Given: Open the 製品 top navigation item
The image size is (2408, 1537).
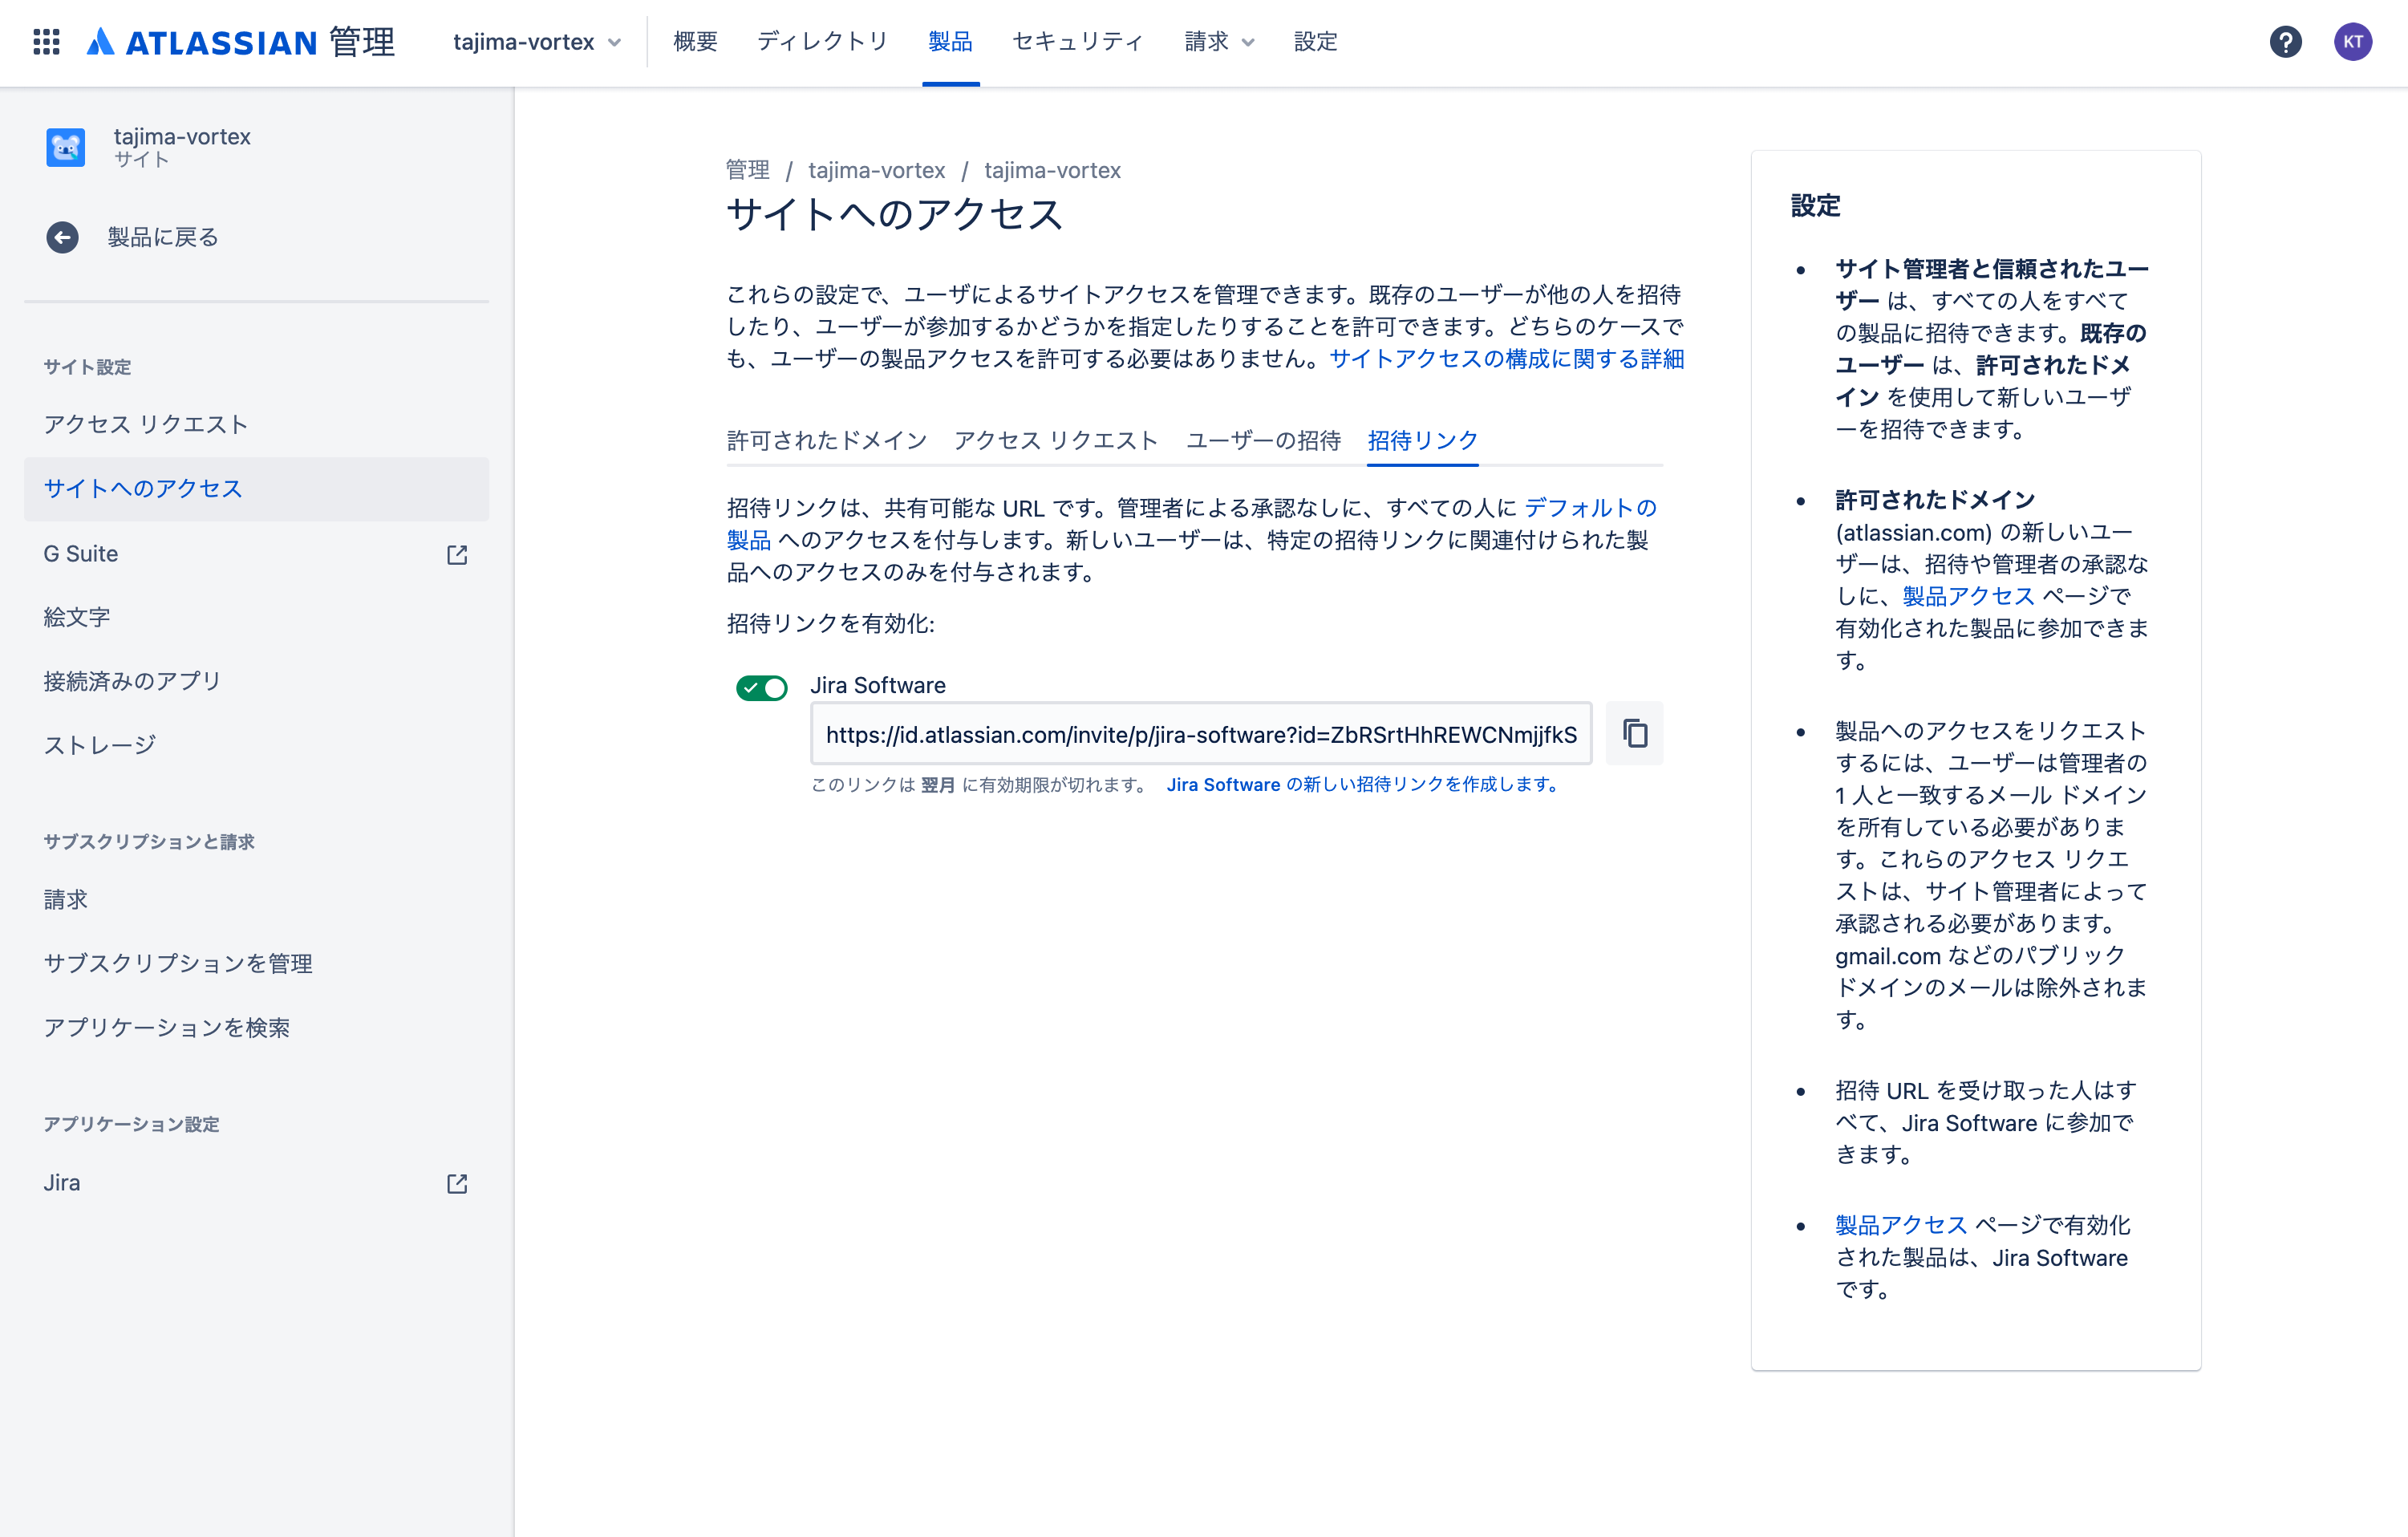Looking at the screenshot, I should 950,41.
